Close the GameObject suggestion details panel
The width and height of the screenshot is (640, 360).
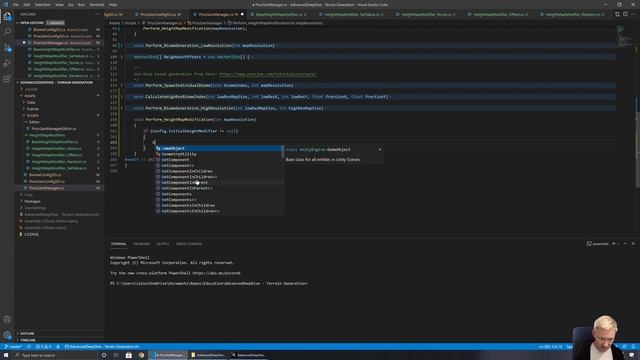point(380,150)
